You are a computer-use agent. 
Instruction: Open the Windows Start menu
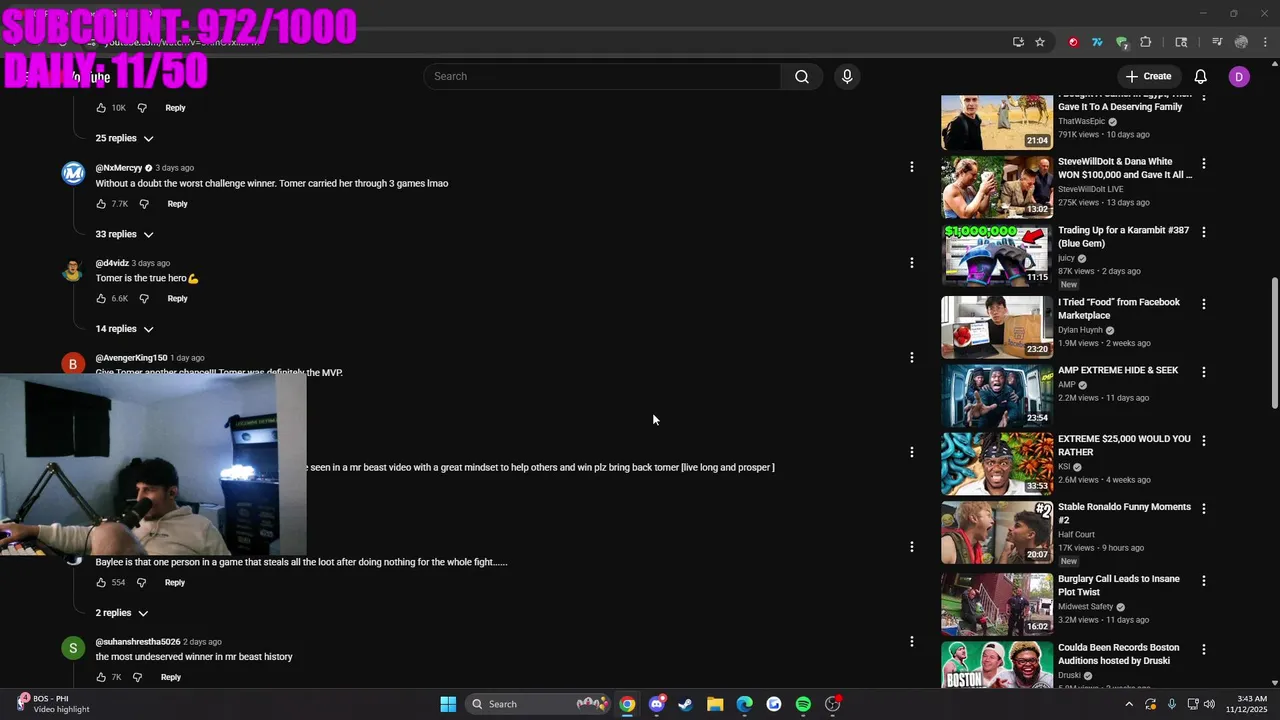(x=448, y=704)
